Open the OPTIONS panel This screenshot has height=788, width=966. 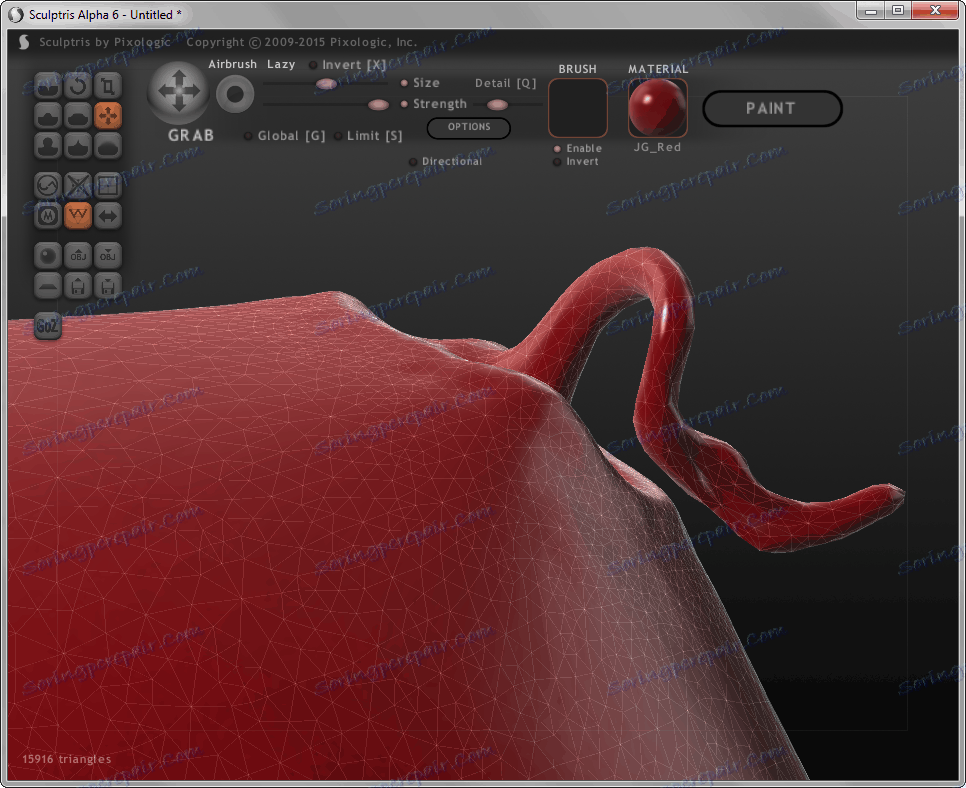(x=469, y=128)
